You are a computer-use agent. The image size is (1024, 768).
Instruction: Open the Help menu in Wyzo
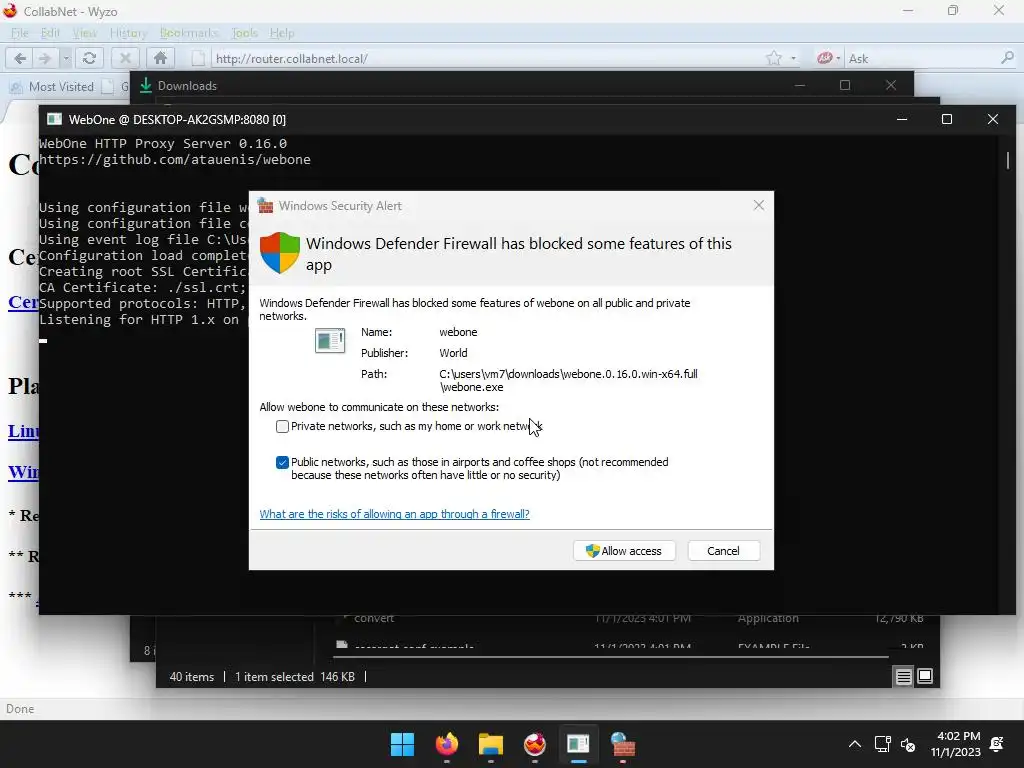(282, 33)
